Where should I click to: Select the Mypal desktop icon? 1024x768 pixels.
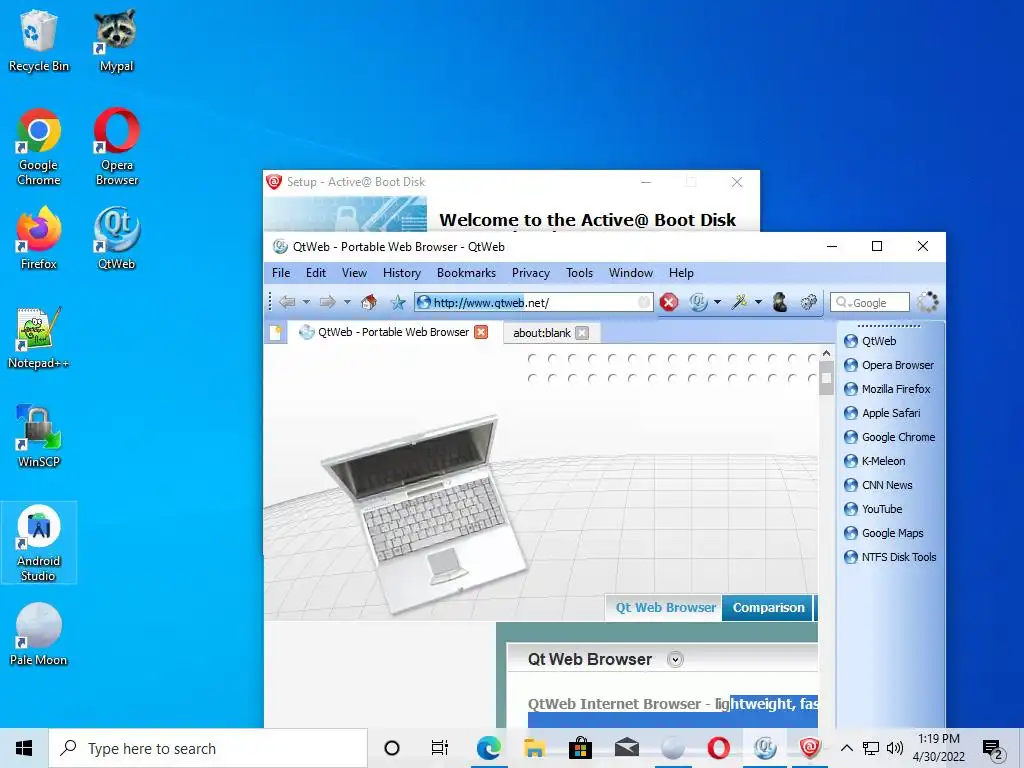pos(116,41)
